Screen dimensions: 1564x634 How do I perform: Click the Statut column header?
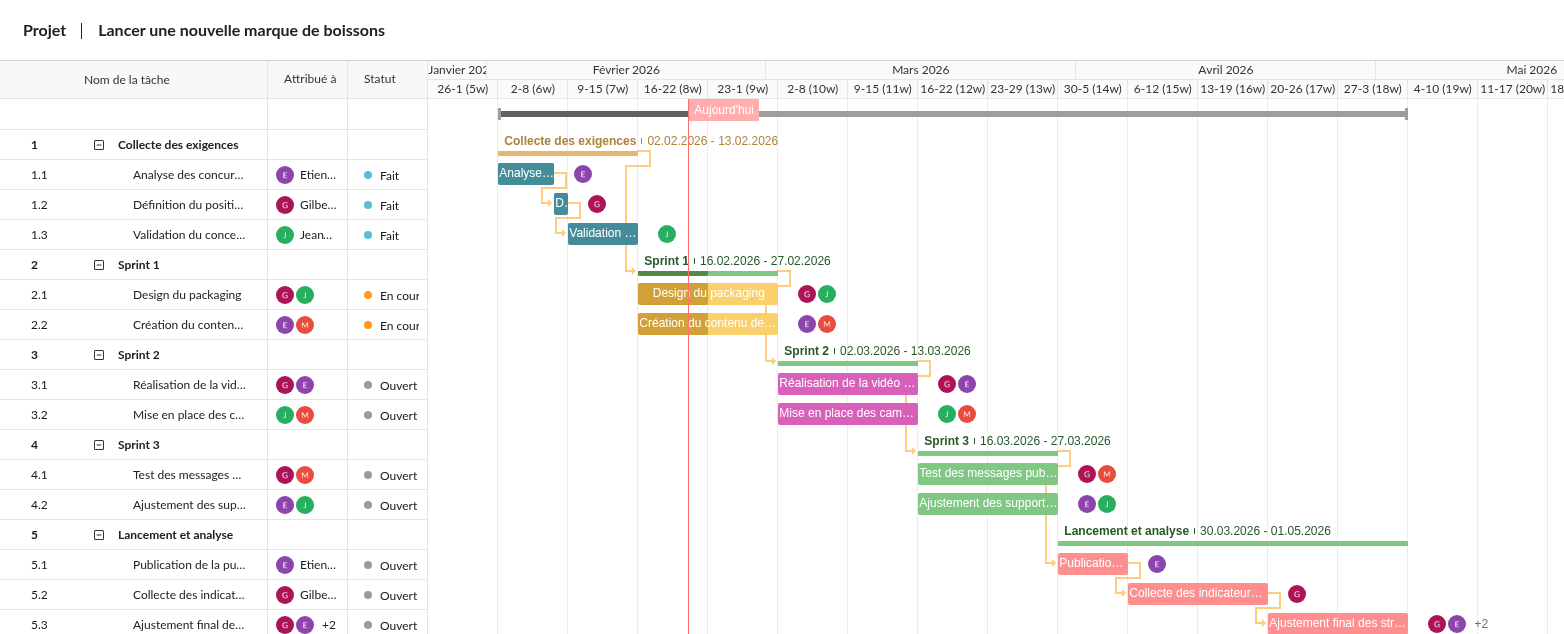(380, 80)
